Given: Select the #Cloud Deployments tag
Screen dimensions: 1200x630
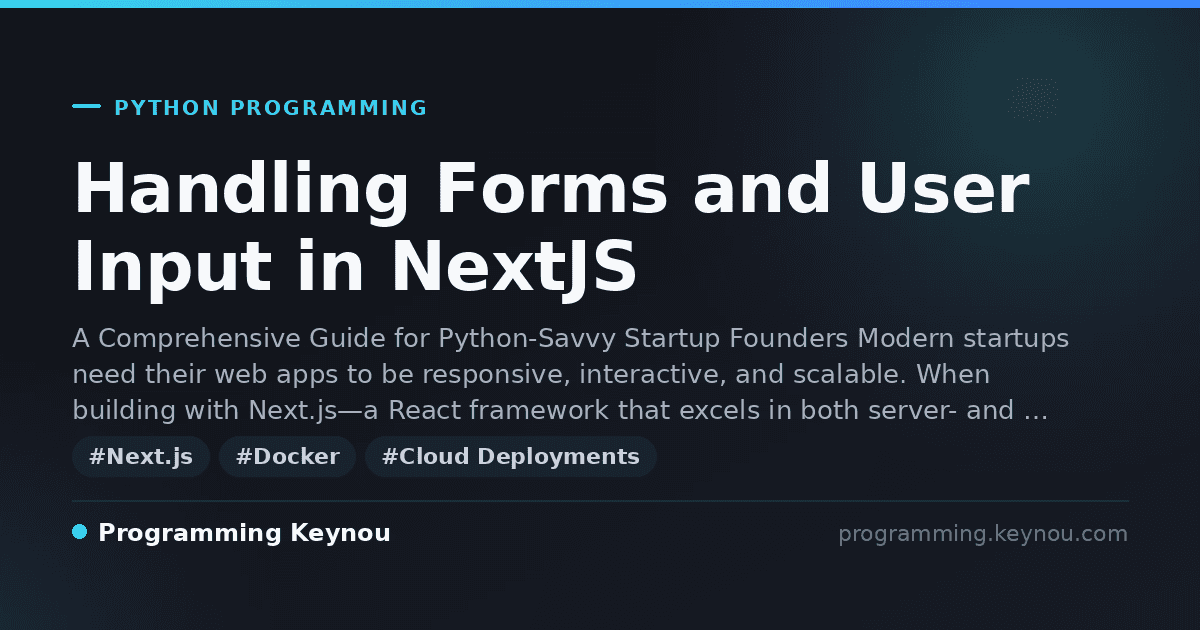Looking at the screenshot, I should coord(511,457).
